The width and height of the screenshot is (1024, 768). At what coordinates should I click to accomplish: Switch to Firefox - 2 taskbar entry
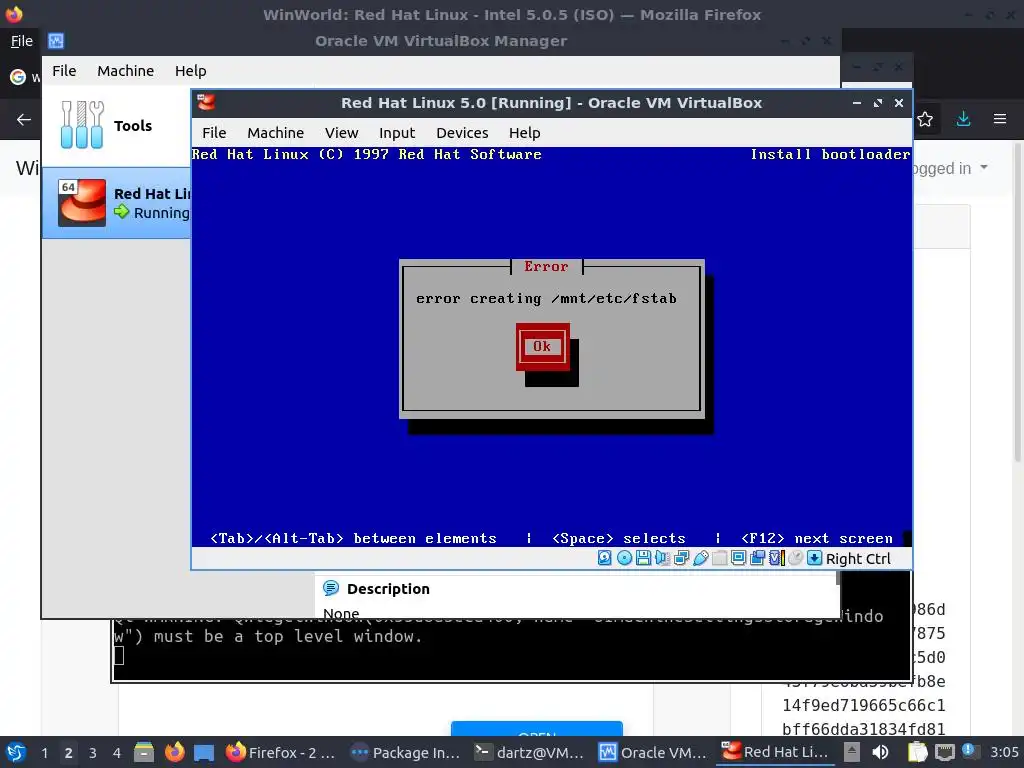(x=280, y=752)
